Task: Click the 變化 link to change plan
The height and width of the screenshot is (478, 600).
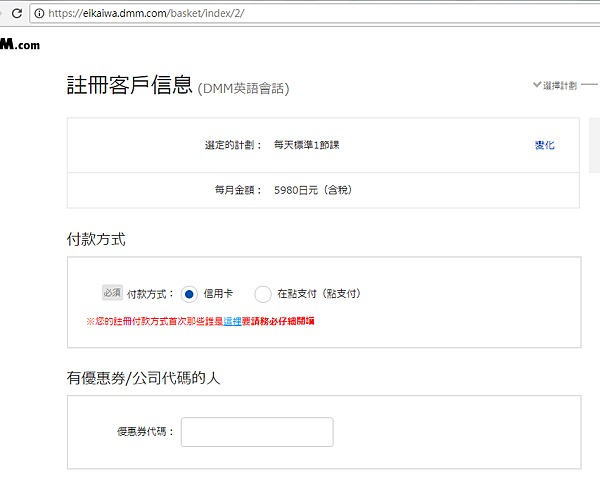Action: click(545, 145)
